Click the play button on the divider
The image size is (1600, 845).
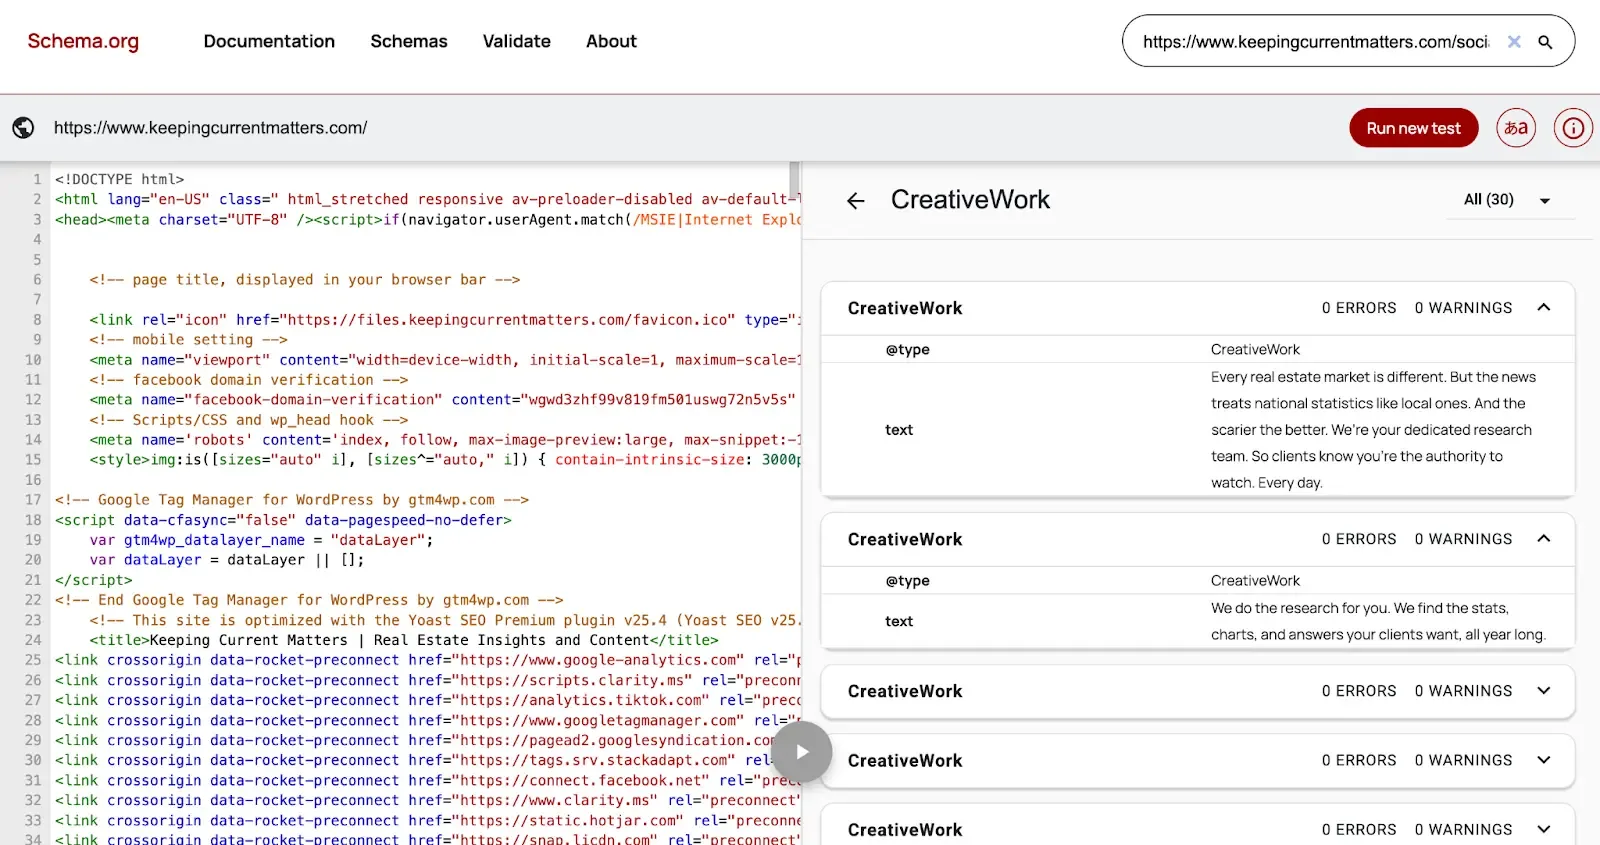[x=801, y=752]
